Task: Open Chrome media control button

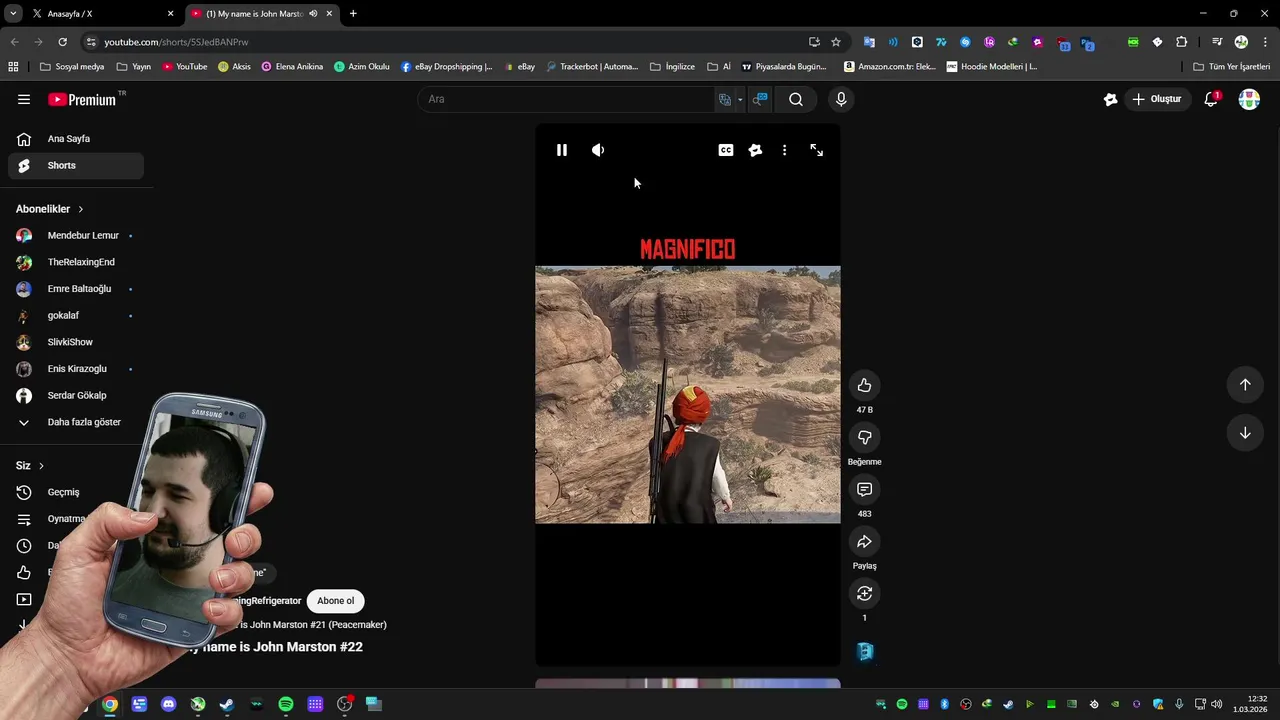Action: [1217, 42]
